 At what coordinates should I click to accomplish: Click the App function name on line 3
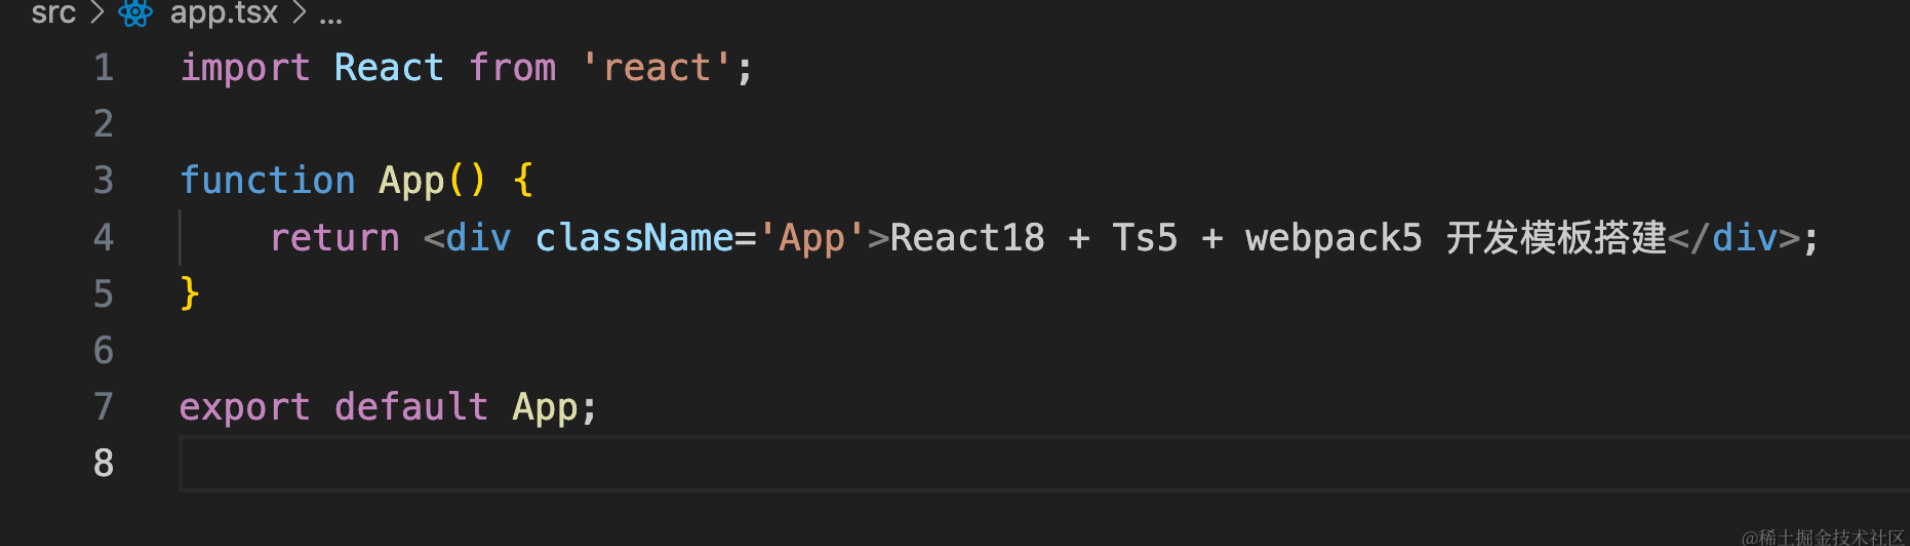point(411,181)
